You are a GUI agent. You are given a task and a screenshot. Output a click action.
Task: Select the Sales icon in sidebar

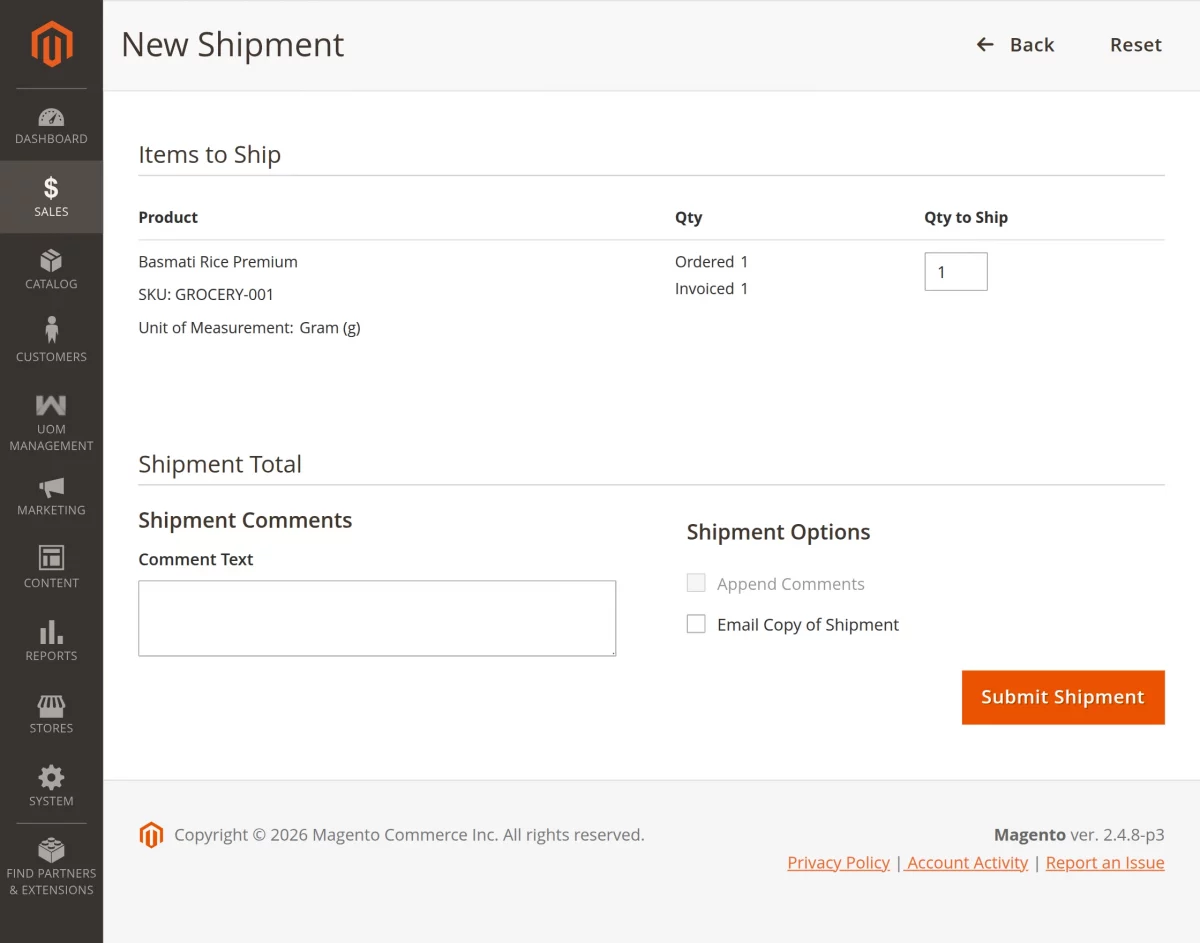point(51,196)
